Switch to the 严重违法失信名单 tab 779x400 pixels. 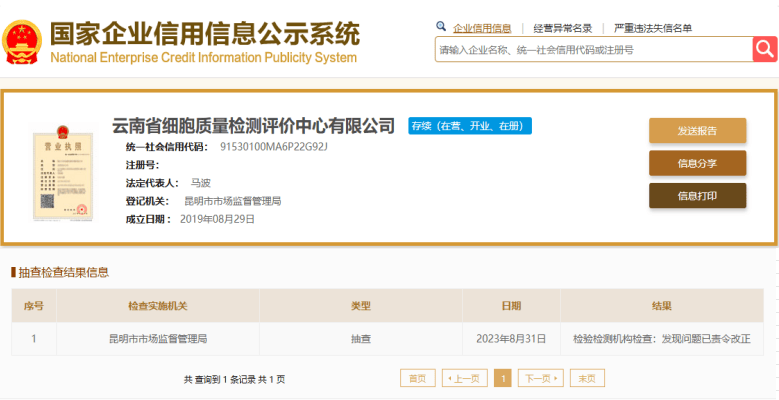tap(653, 28)
